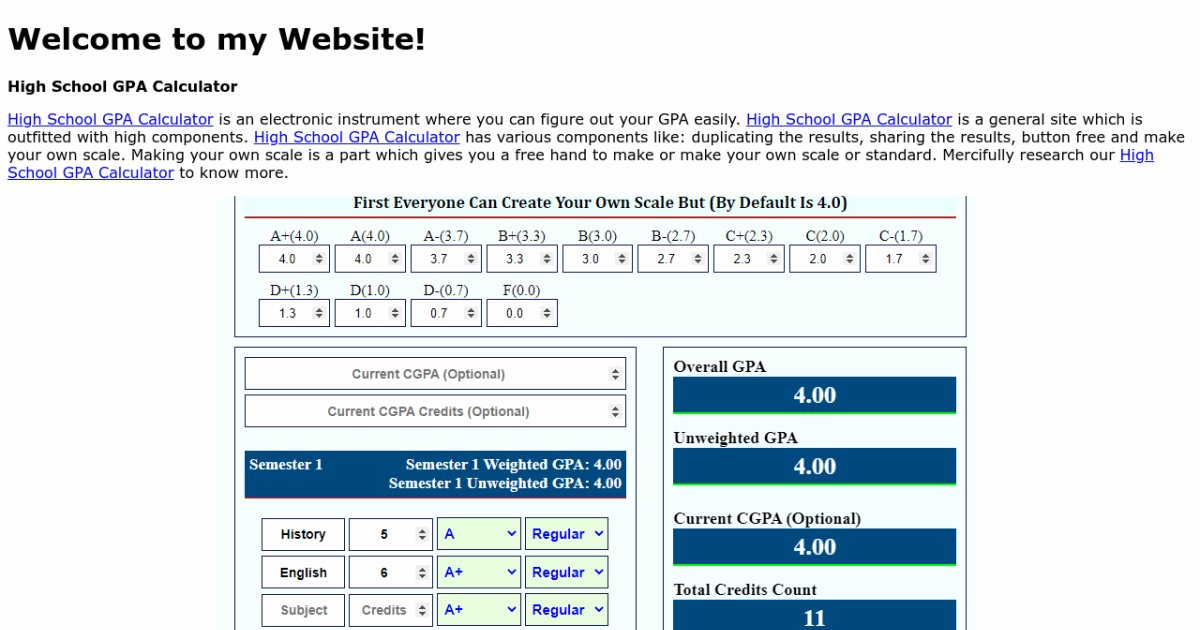This screenshot has width=1200, height=630.
Task: Click the B+ scale value stepper arrows
Action: click(547, 259)
